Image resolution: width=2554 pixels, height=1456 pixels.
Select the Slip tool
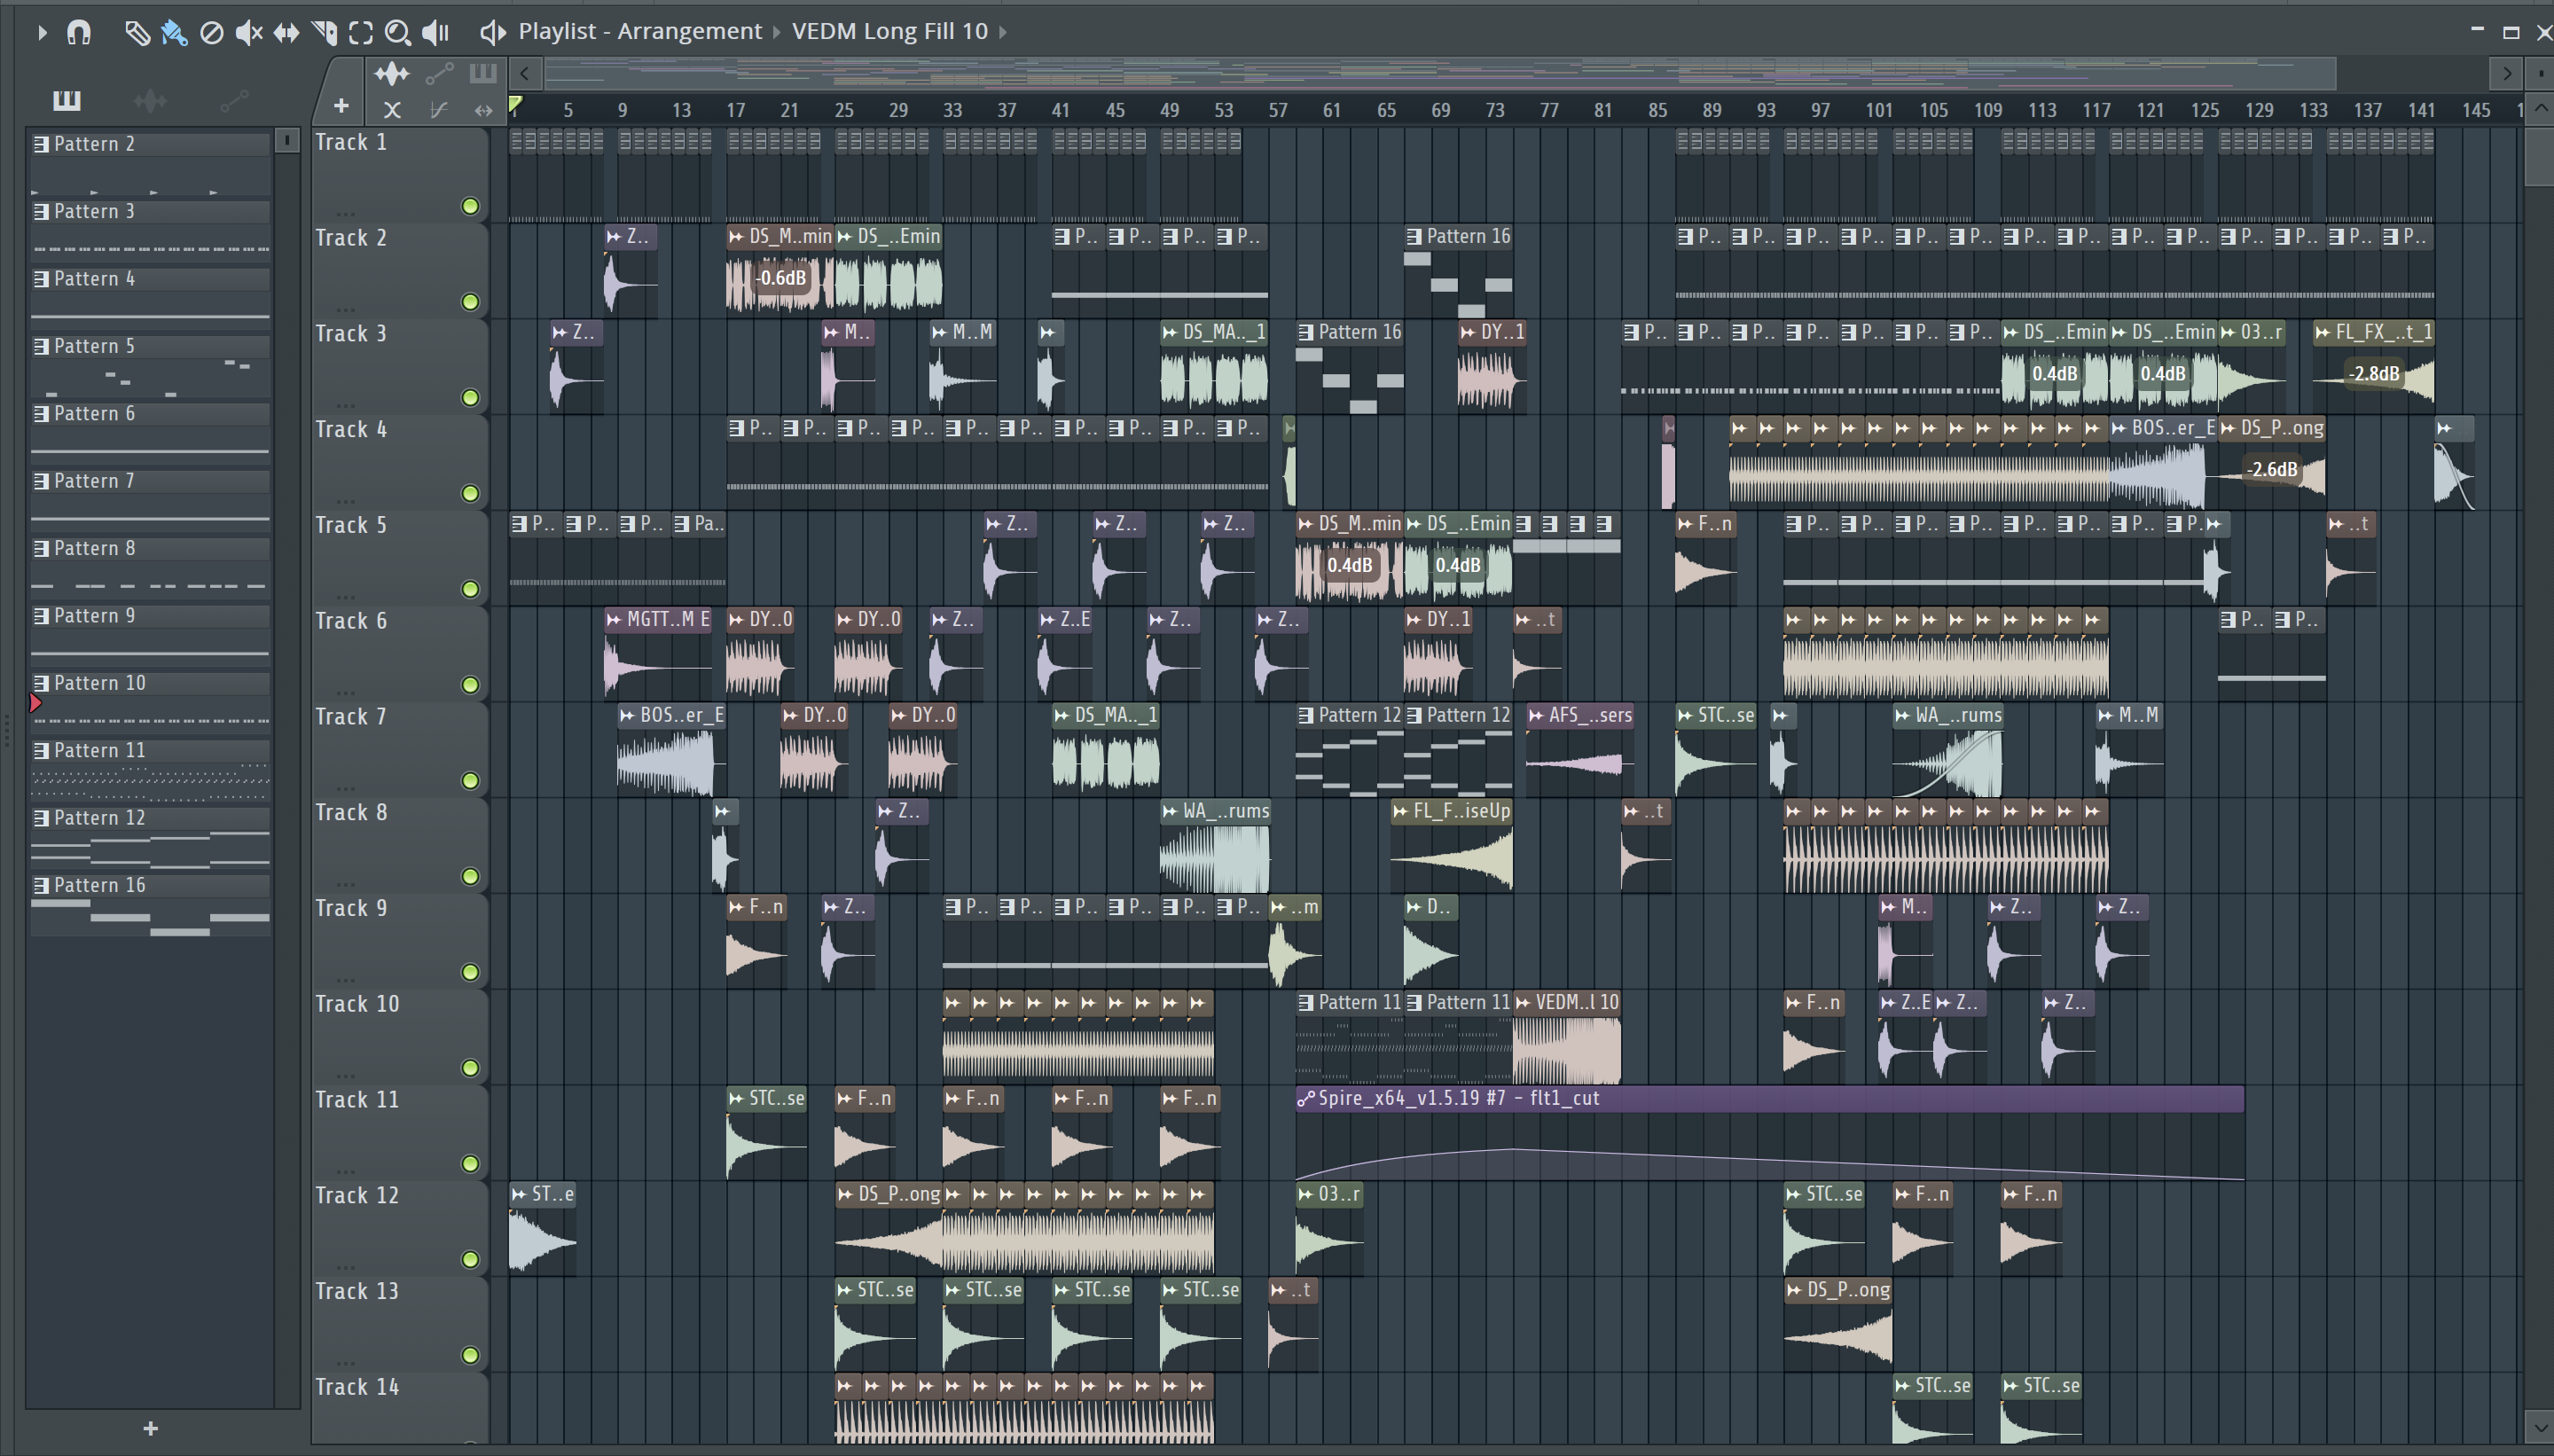click(x=286, y=32)
